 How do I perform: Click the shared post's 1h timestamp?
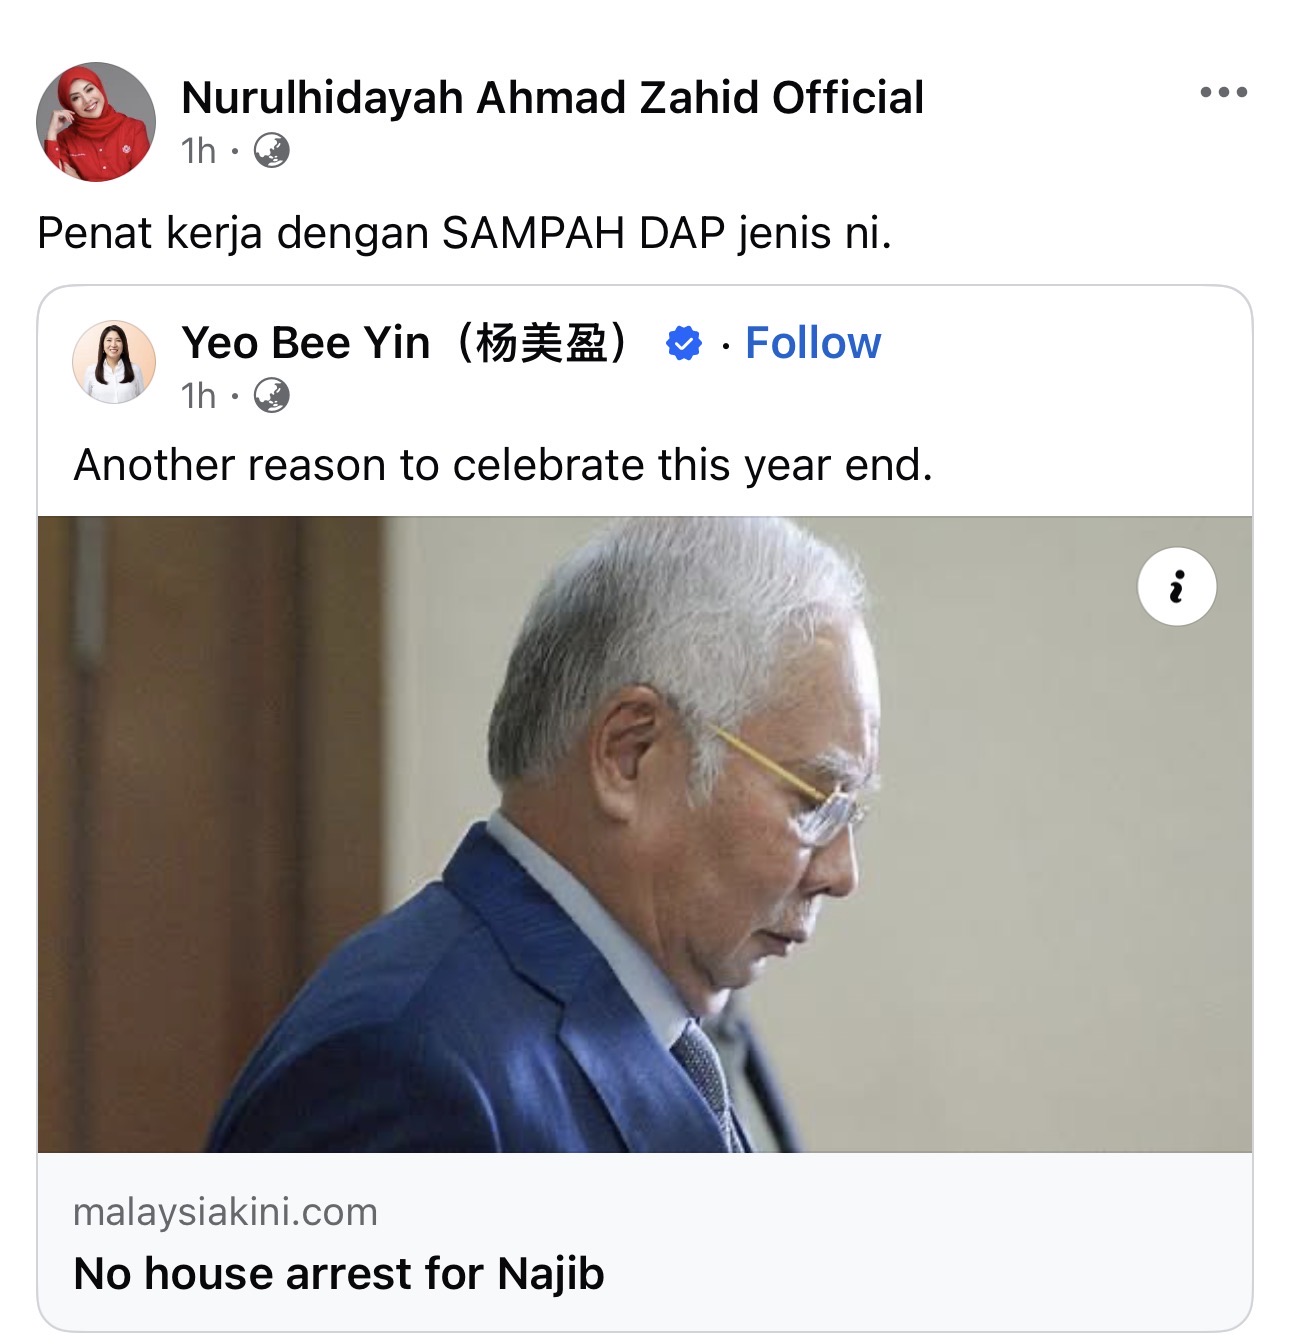[198, 396]
